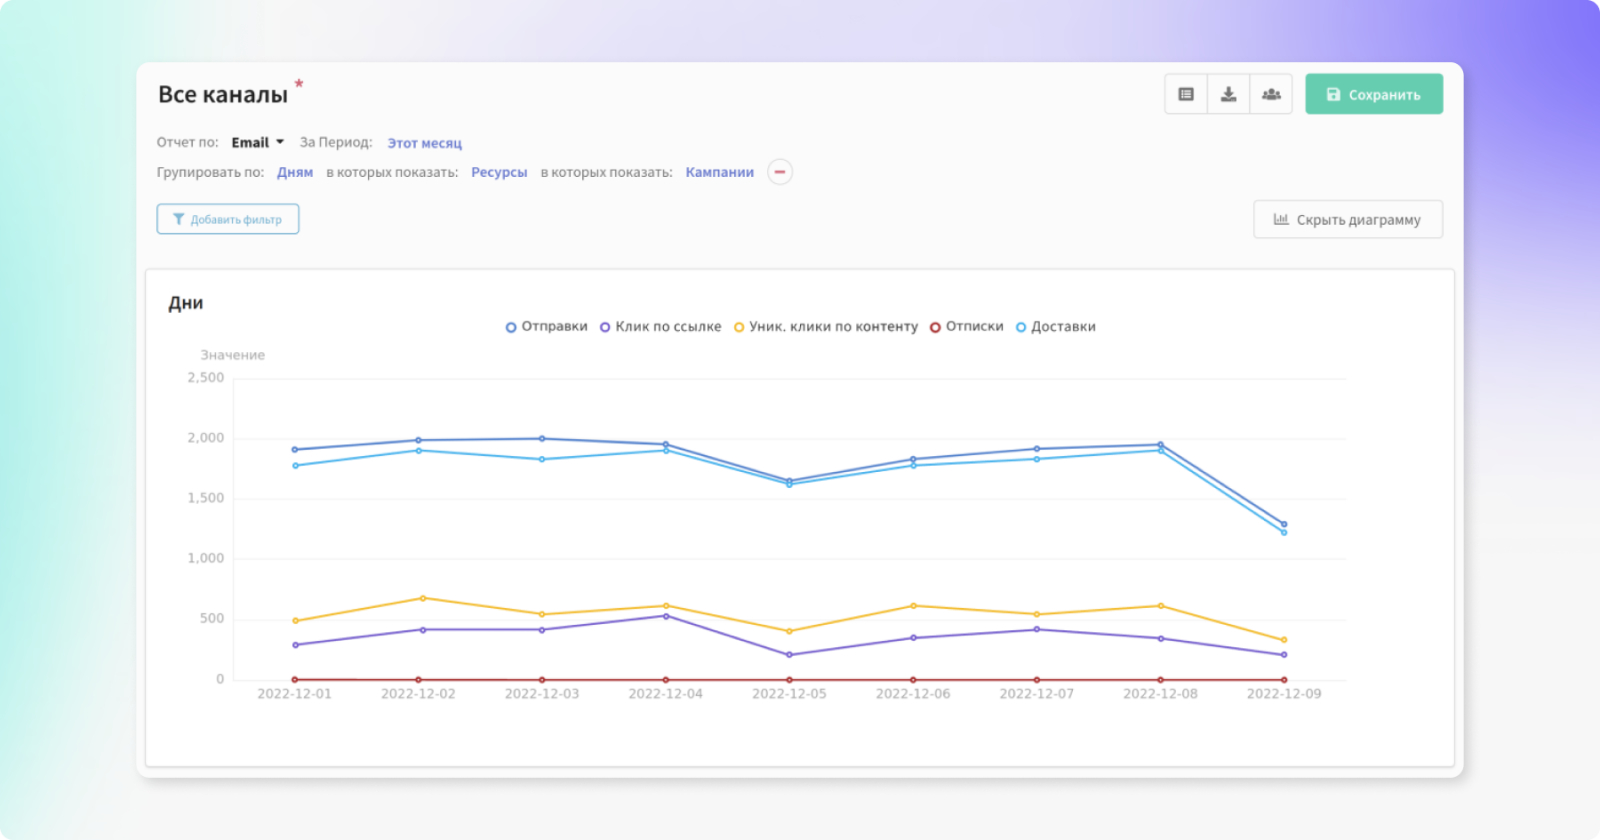Open the Этот месяц period selector
1600x840 pixels.
(424, 143)
